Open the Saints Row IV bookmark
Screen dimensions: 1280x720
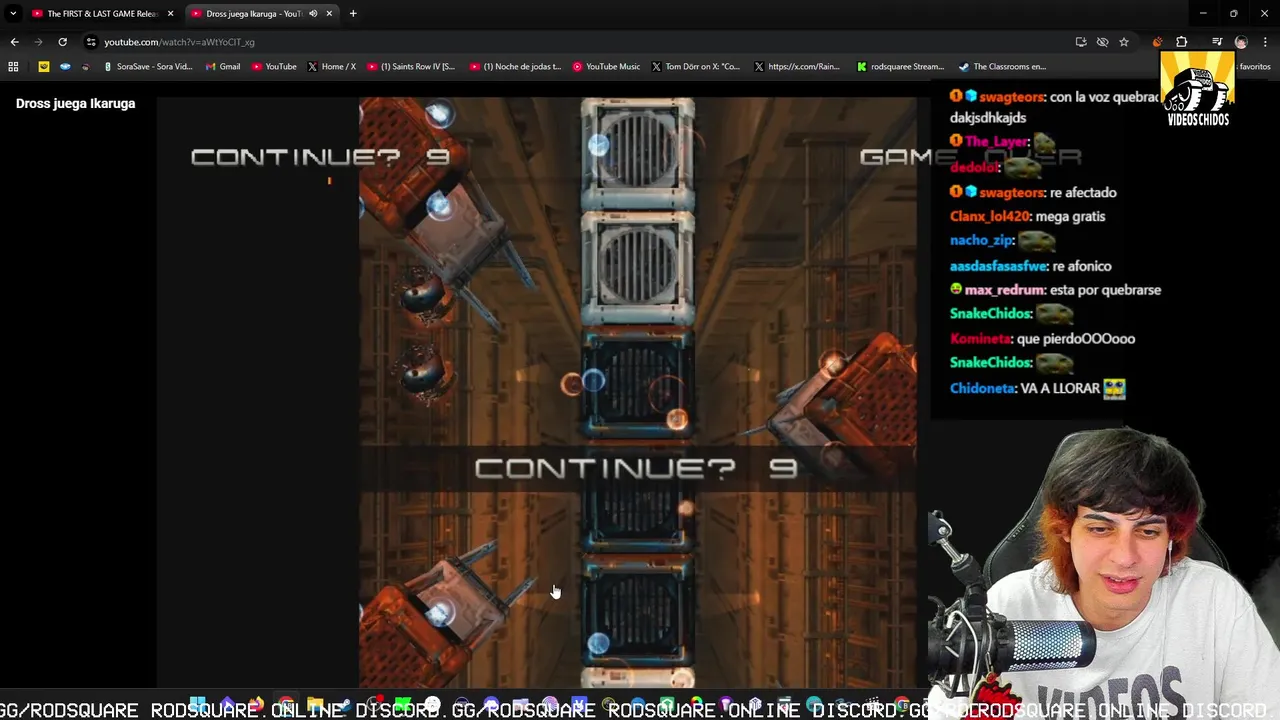point(411,67)
